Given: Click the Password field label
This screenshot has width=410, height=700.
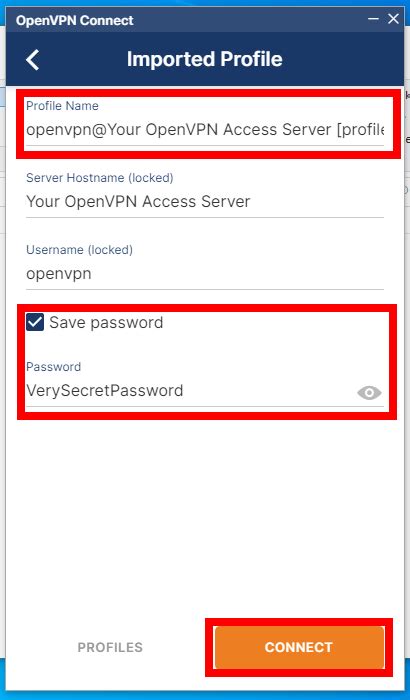Looking at the screenshot, I should click(54, 367).
